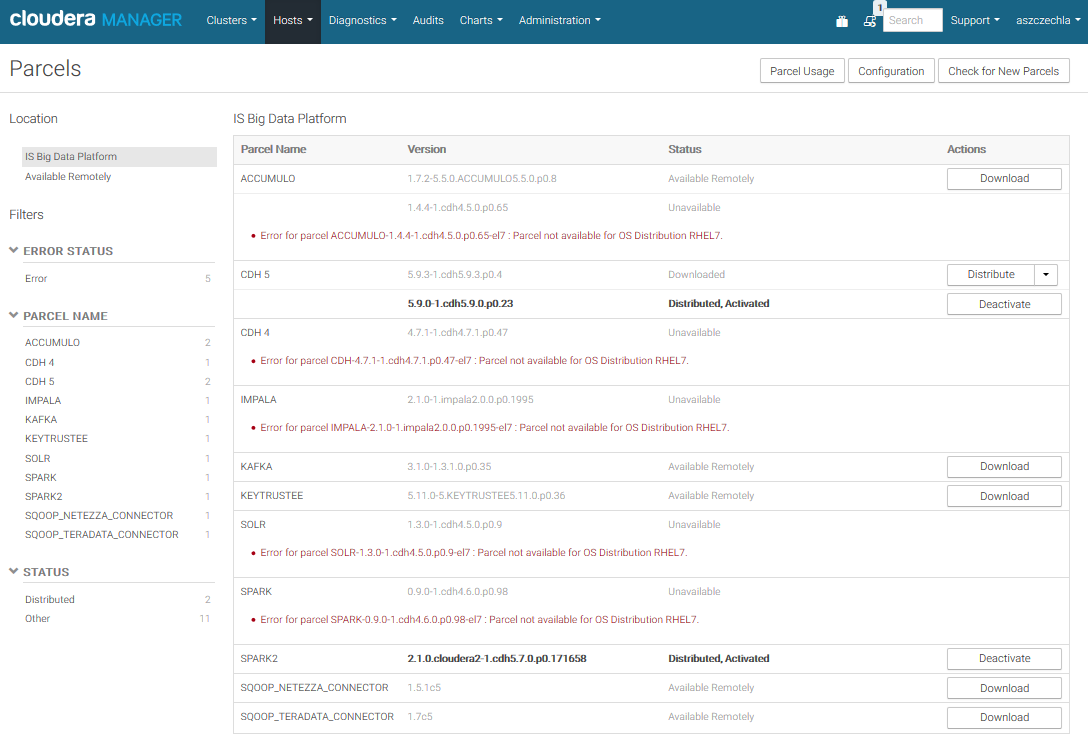Open the parcels indicator icon in top bar
Image resolution: width=1088 pixels, height=746 pixels.
pyautogui.click(x=841, y=20)
